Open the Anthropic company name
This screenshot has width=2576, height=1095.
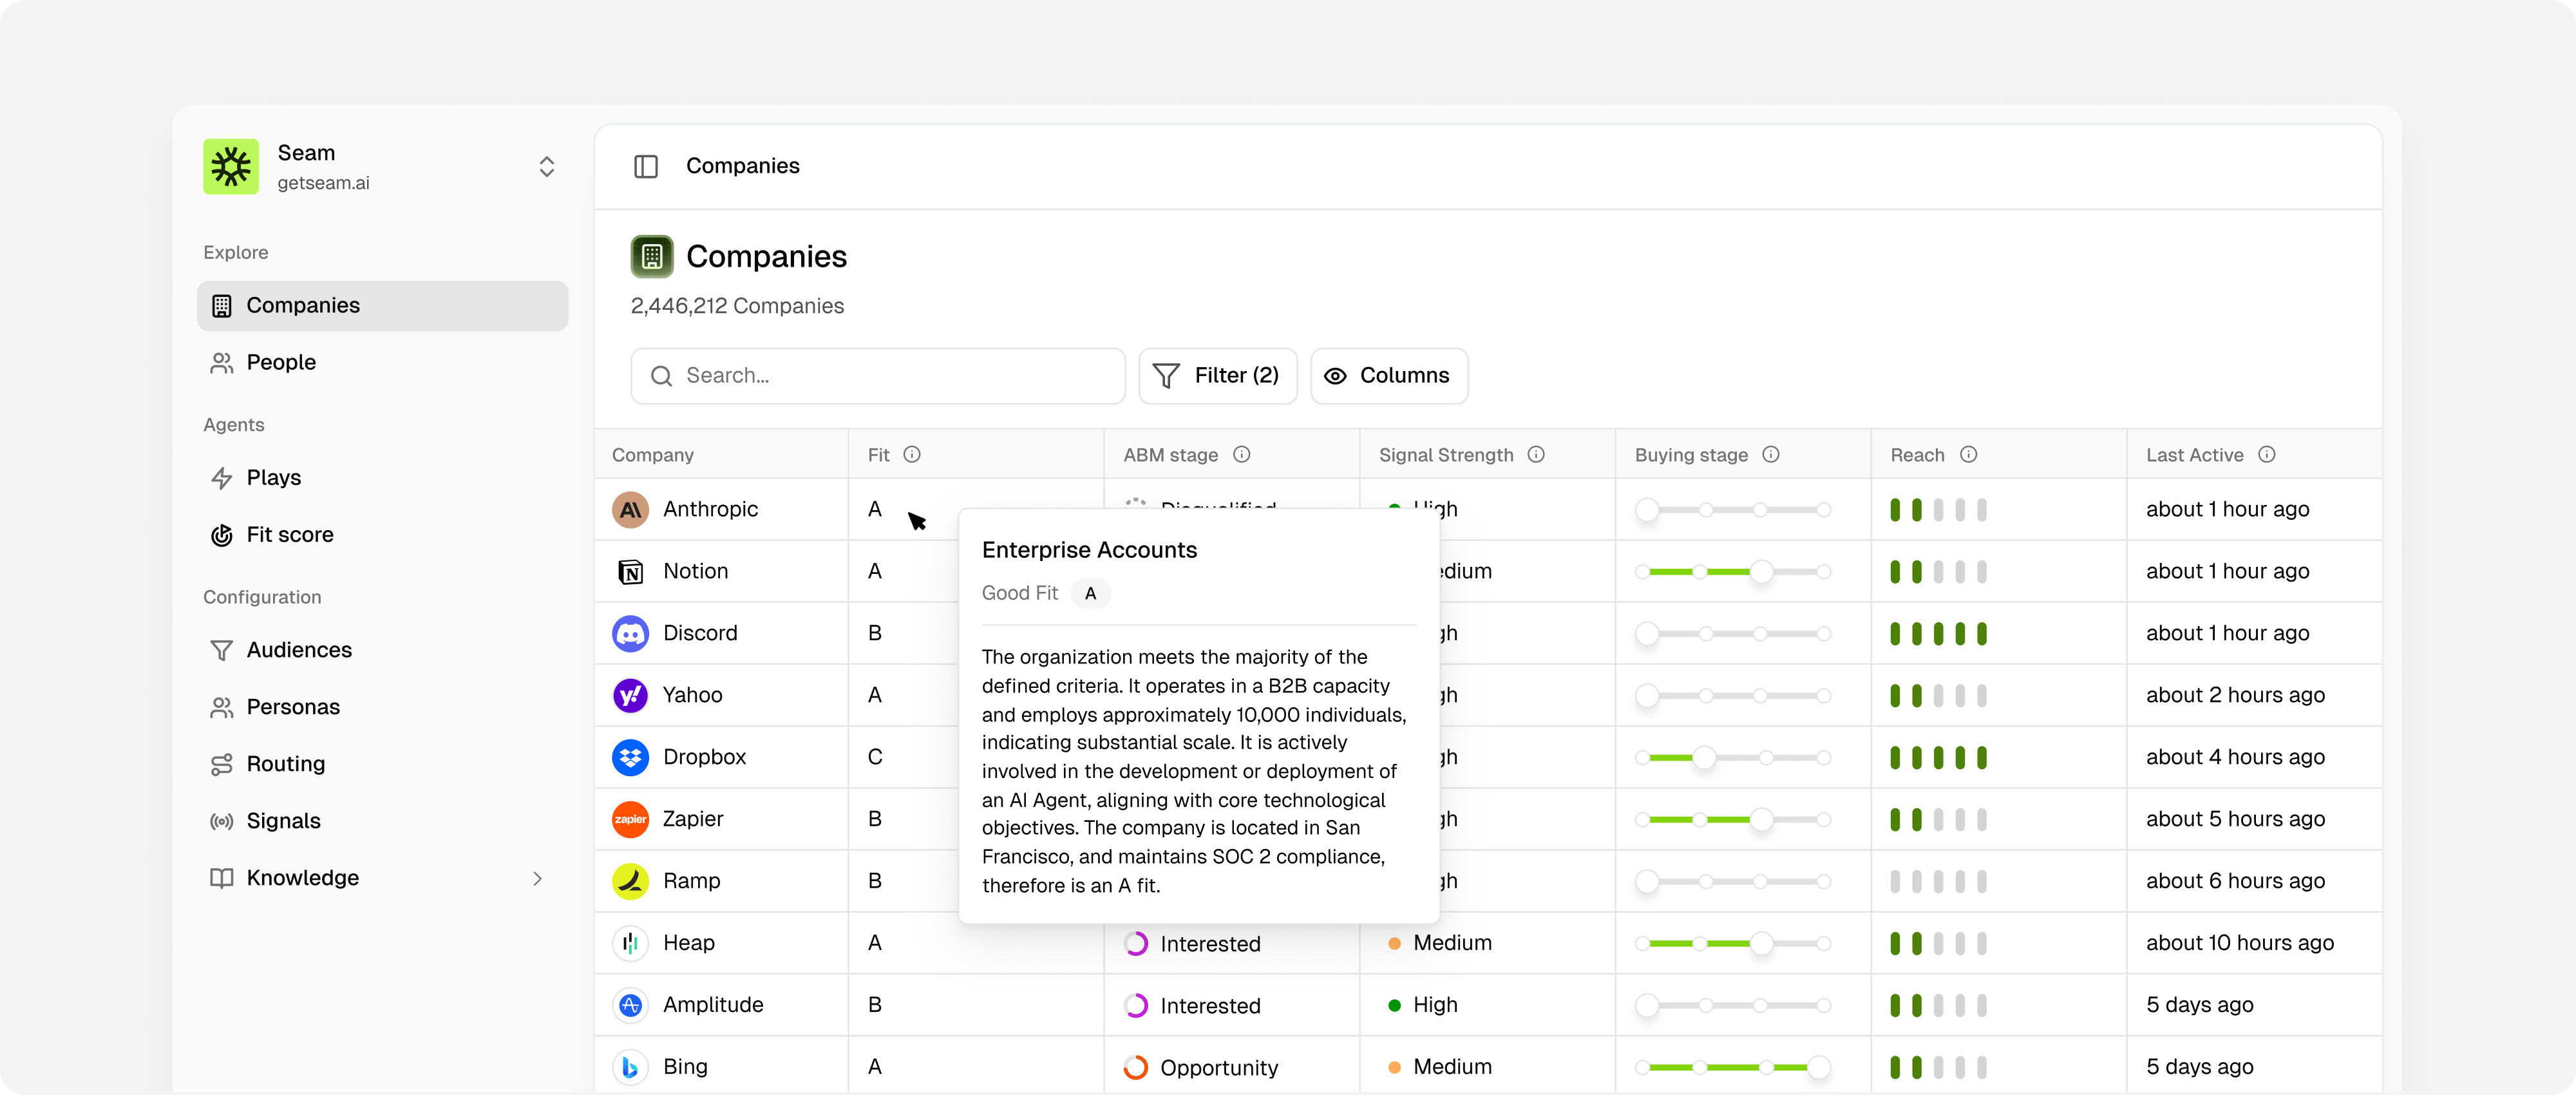coord(710,509)
